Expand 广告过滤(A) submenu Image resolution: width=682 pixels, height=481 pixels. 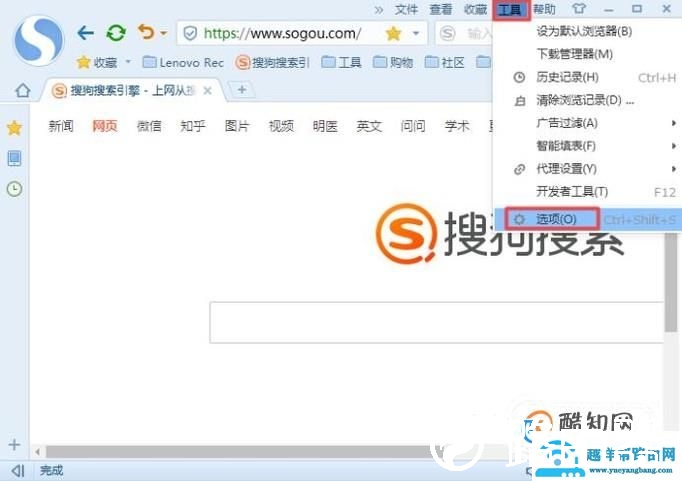[x=588, y=123]
